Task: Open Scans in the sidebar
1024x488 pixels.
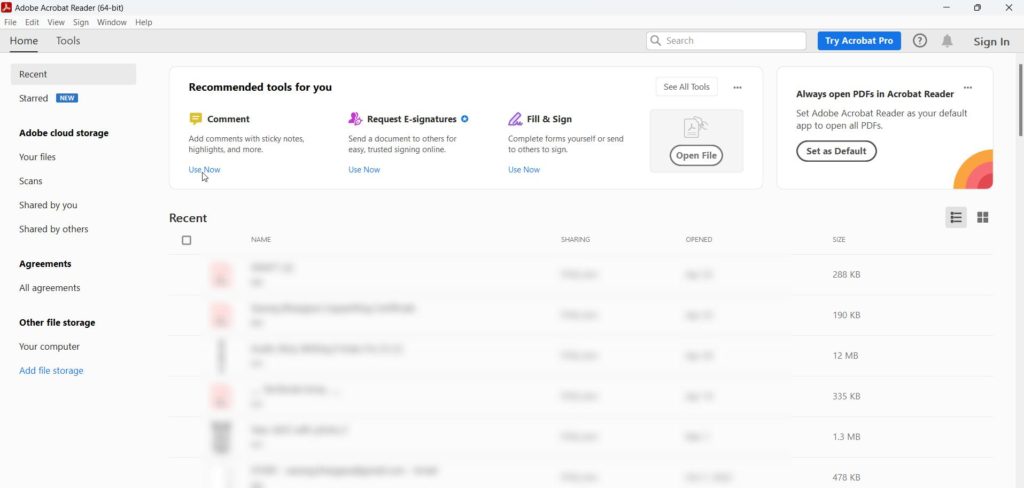Action: tap(31, 181)
